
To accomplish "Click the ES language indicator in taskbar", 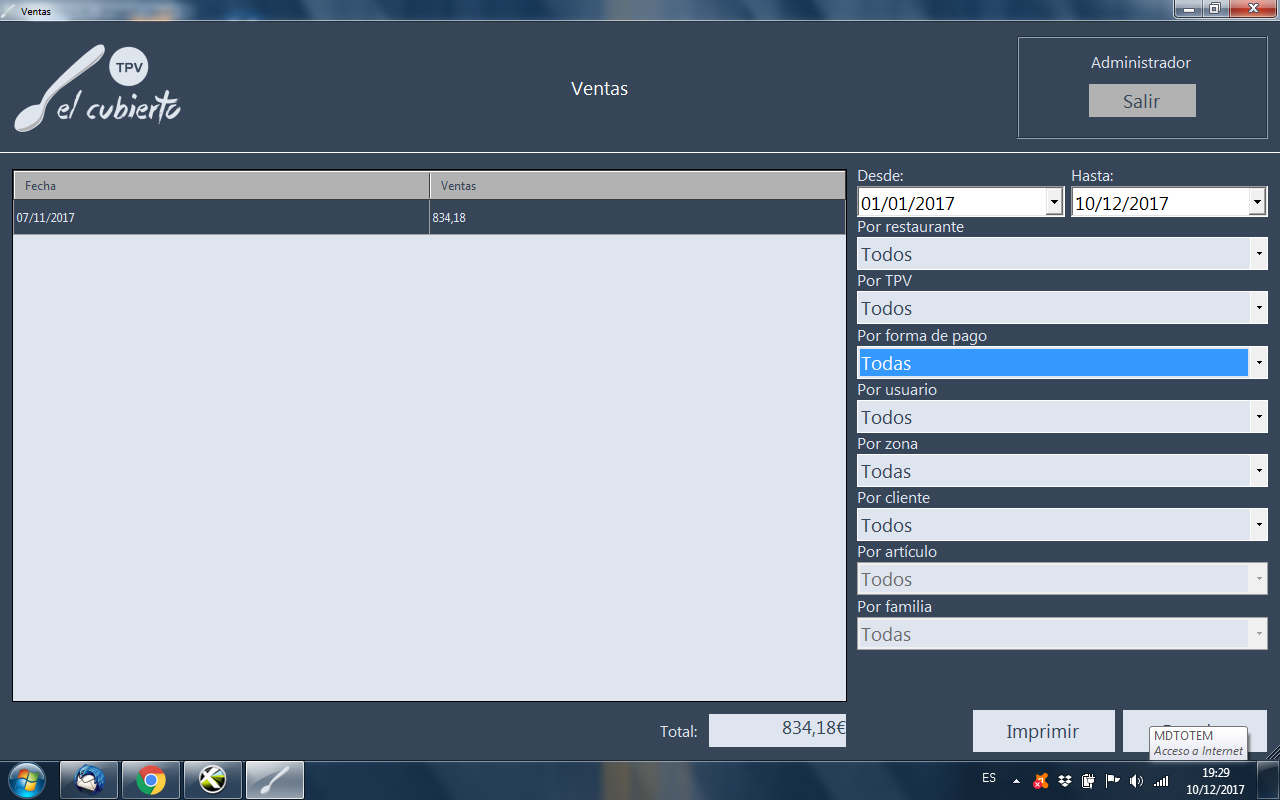I will coord(989,778).
